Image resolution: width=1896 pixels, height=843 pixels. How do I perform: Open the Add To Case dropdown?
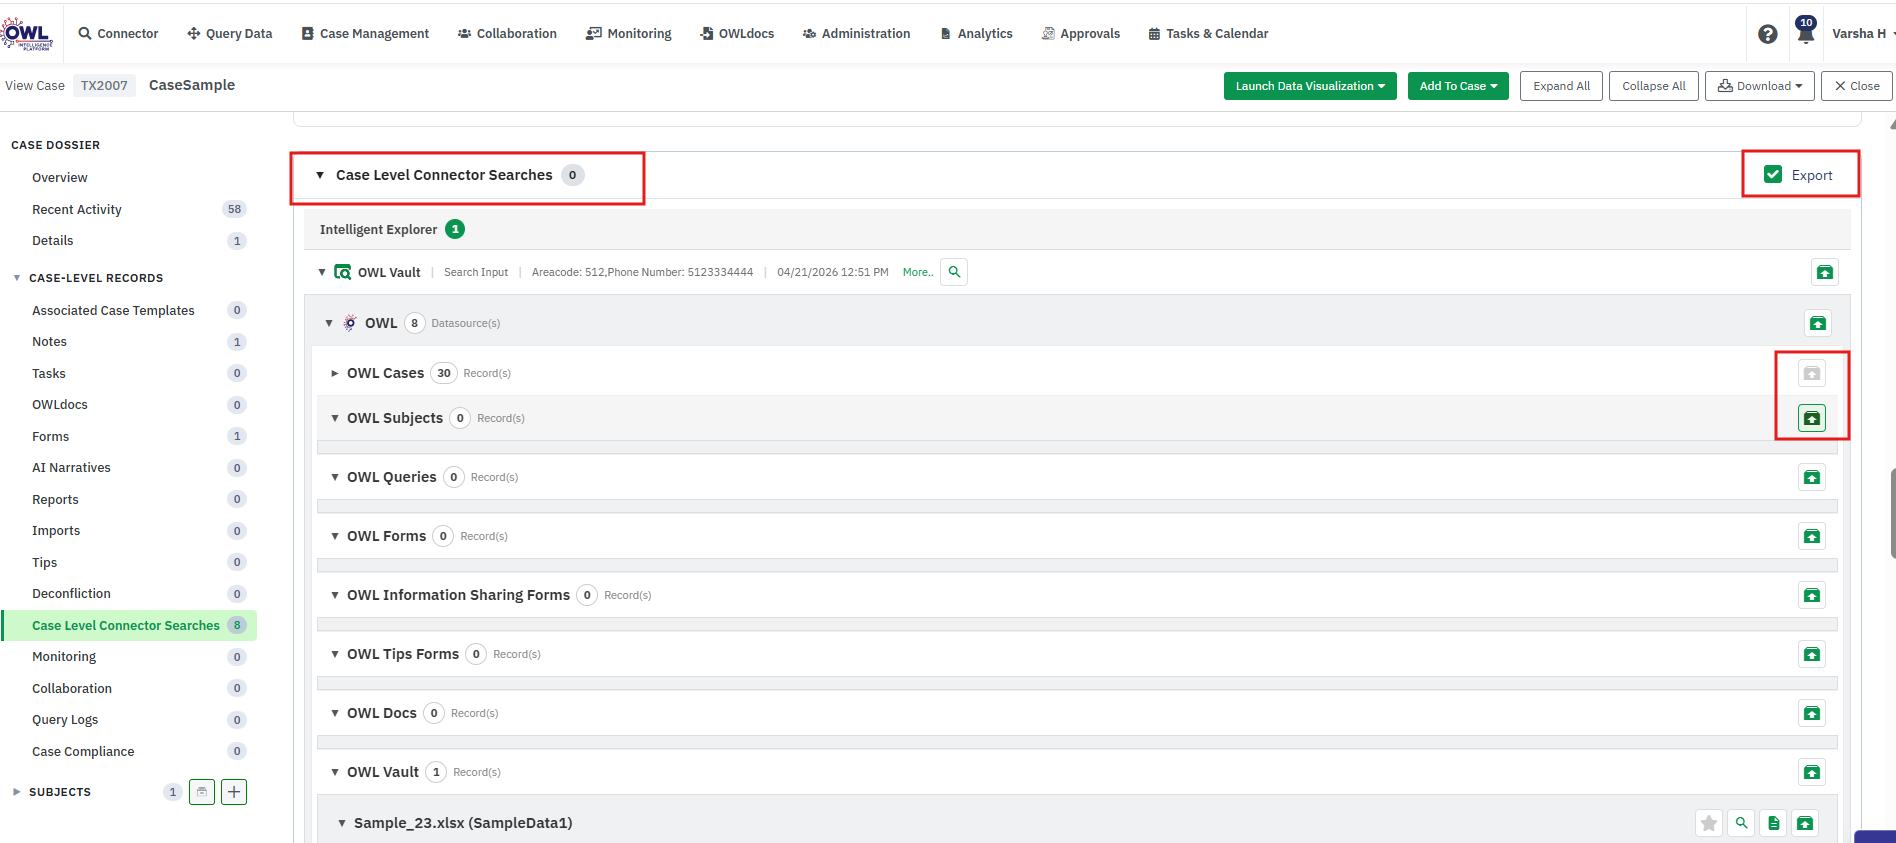1458,86
